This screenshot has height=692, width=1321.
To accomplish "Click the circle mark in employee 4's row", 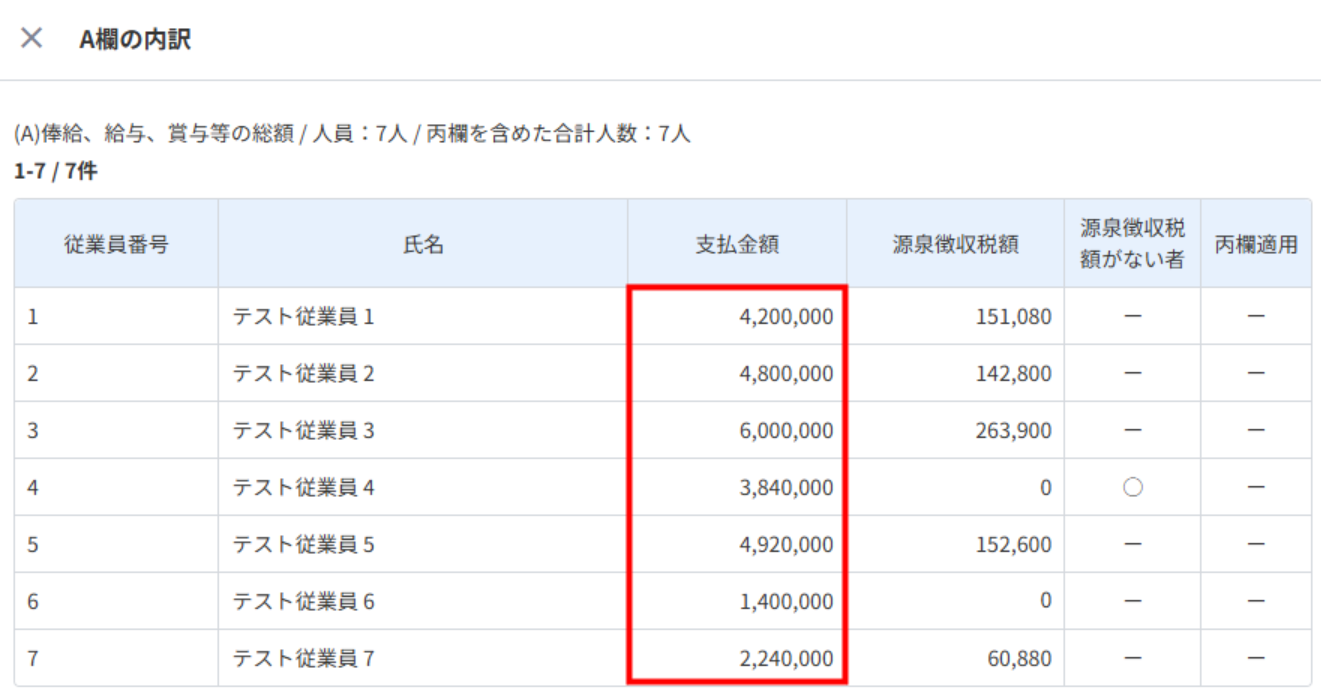I will 1133,488.
